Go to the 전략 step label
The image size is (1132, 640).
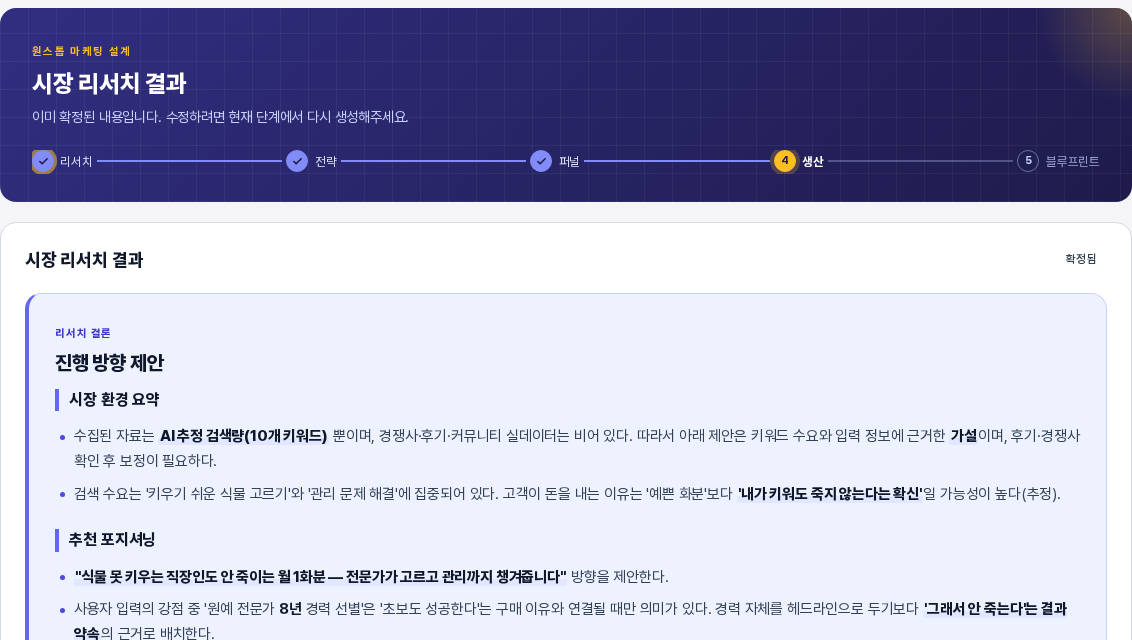click(326, 162)
